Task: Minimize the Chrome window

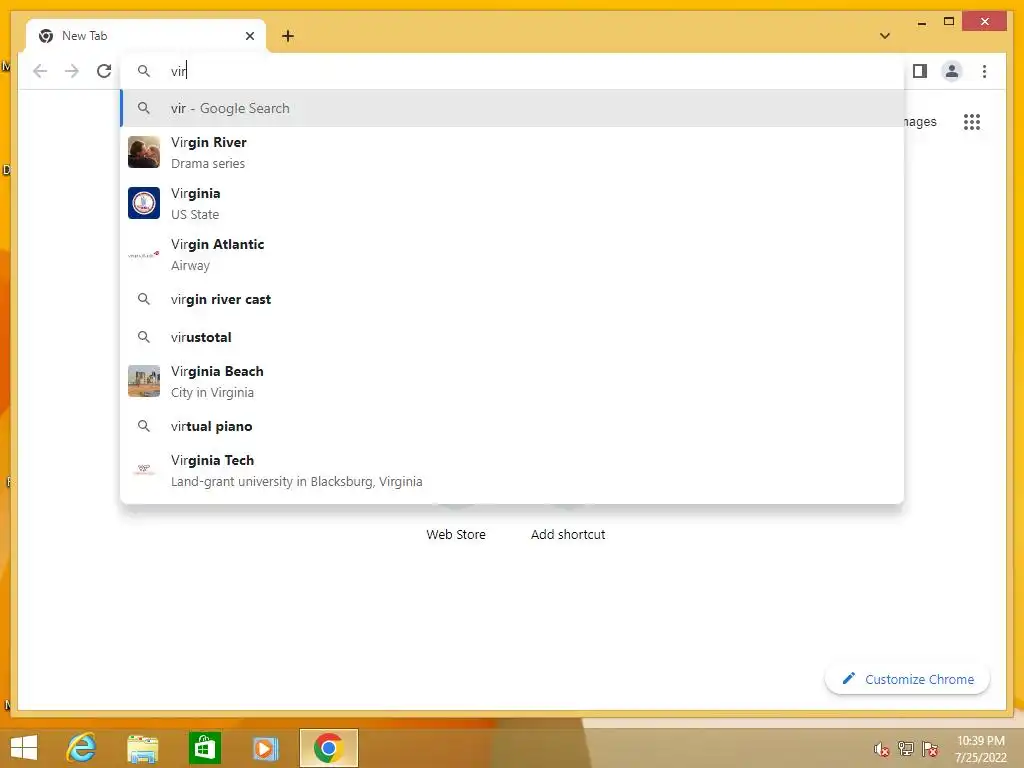Action: tap(921, 22)
